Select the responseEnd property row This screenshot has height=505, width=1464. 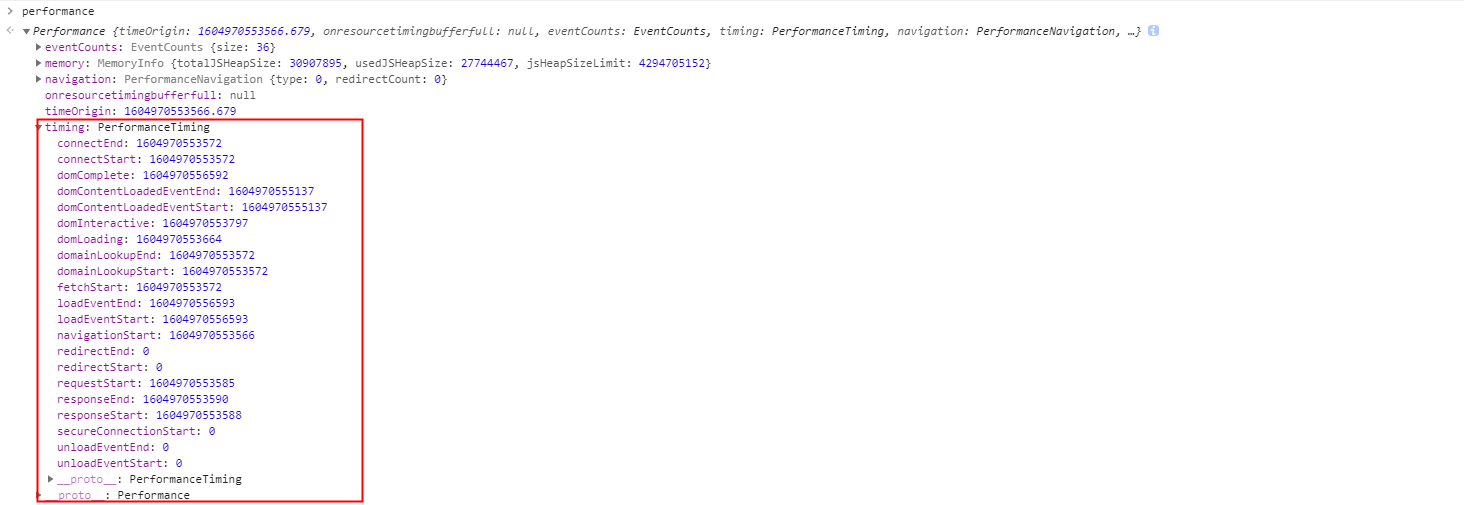142,399
